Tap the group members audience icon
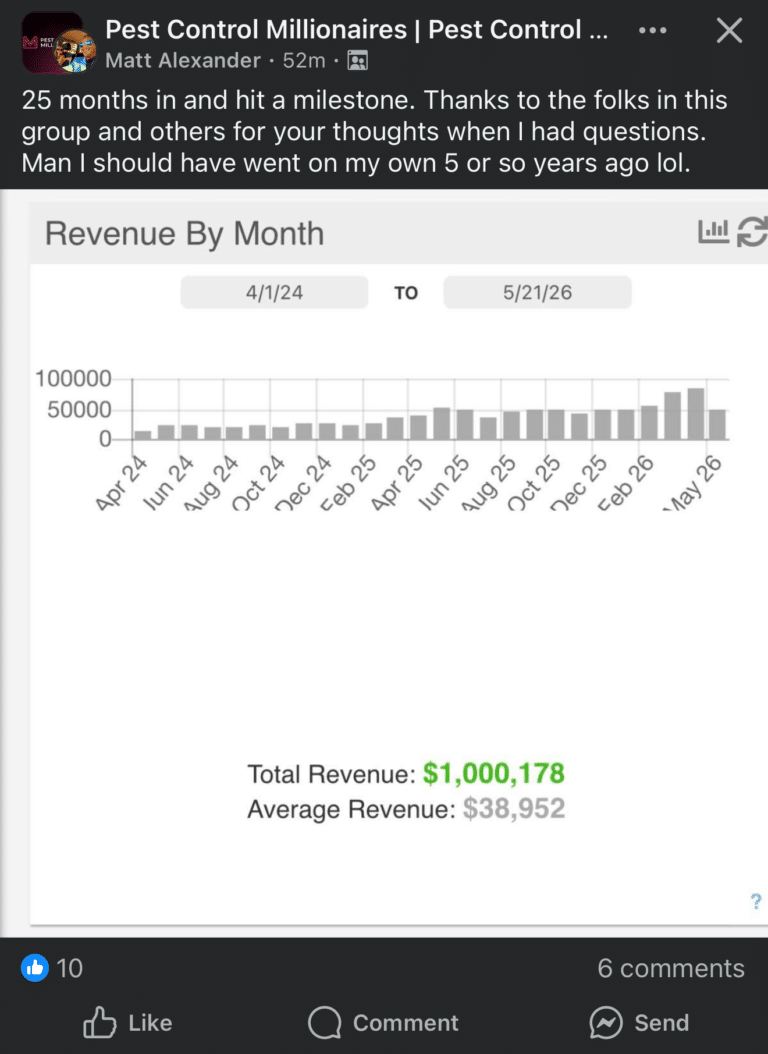 [357, 61]
